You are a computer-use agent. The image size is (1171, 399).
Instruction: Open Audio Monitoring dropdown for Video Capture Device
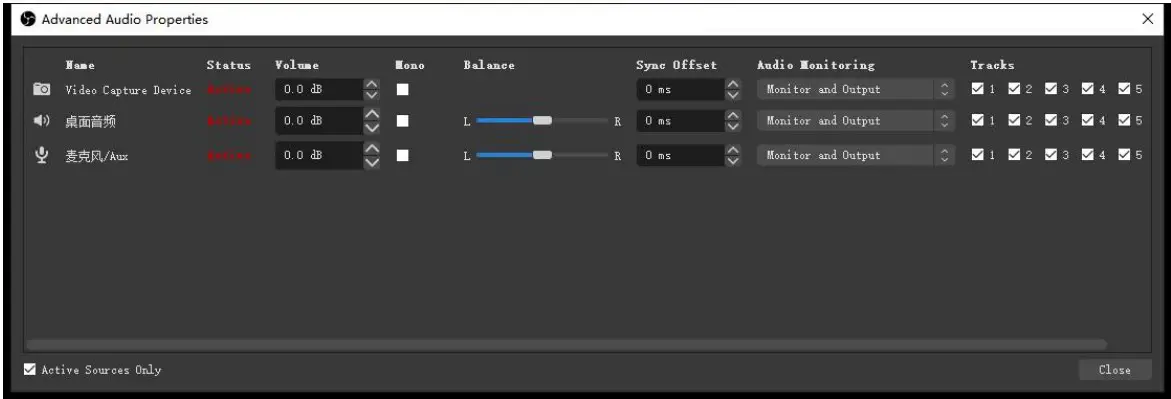(855, 90)
